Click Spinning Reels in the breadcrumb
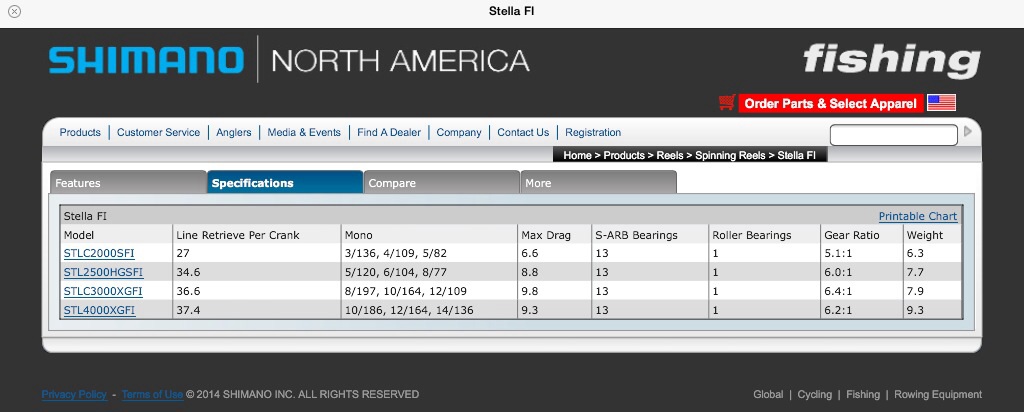1024x412 pixels. pyautogui.click(x=730, y=155)
